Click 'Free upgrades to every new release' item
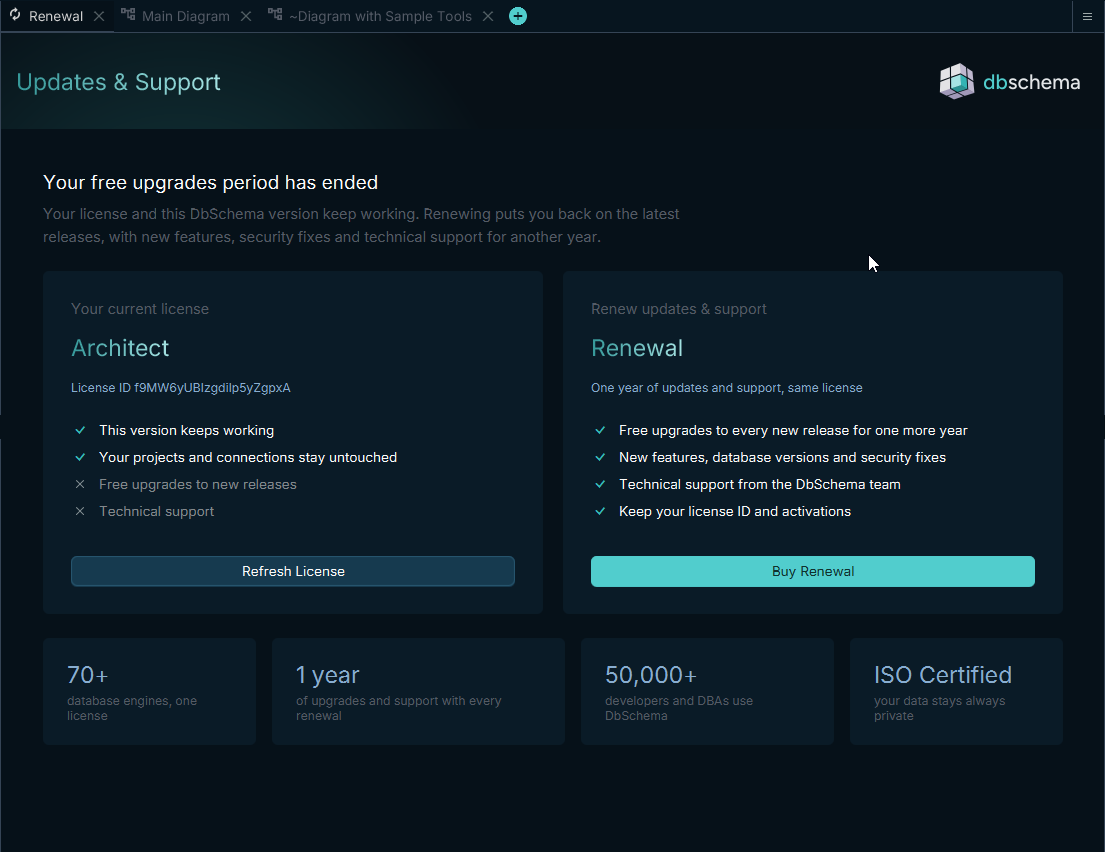The image size is (1105, 852). coord(793,431)
